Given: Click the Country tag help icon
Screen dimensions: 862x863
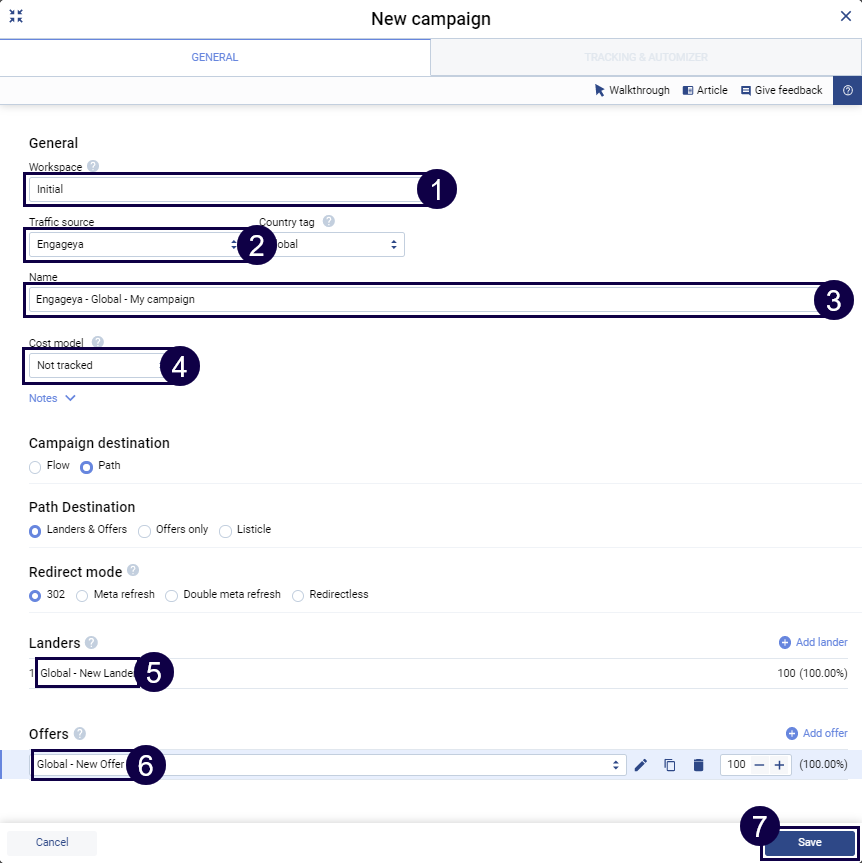Looking at the screenshot, I should pos(328,222).
